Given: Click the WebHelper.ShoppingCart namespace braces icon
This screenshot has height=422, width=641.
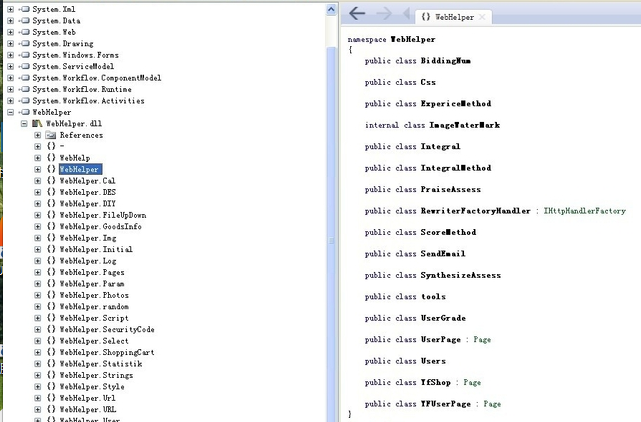Looking at the screenshot, I should click(50, 352).
